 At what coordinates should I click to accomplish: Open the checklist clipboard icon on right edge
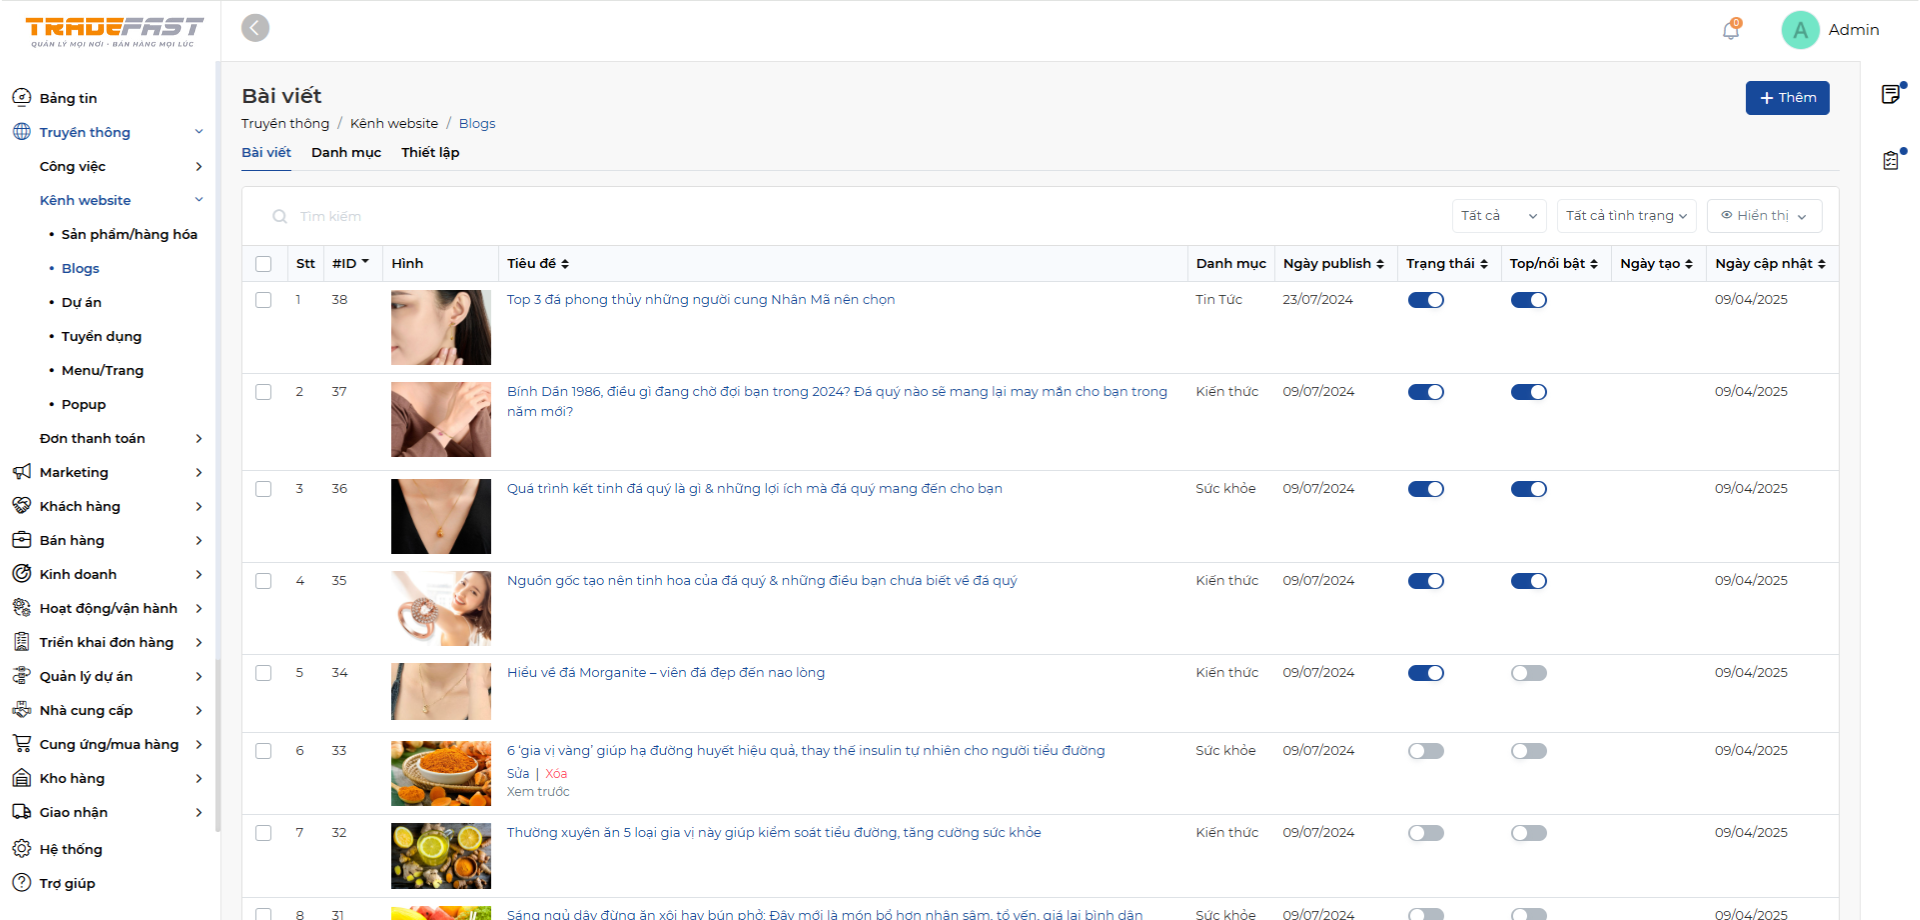point(1891,160)
